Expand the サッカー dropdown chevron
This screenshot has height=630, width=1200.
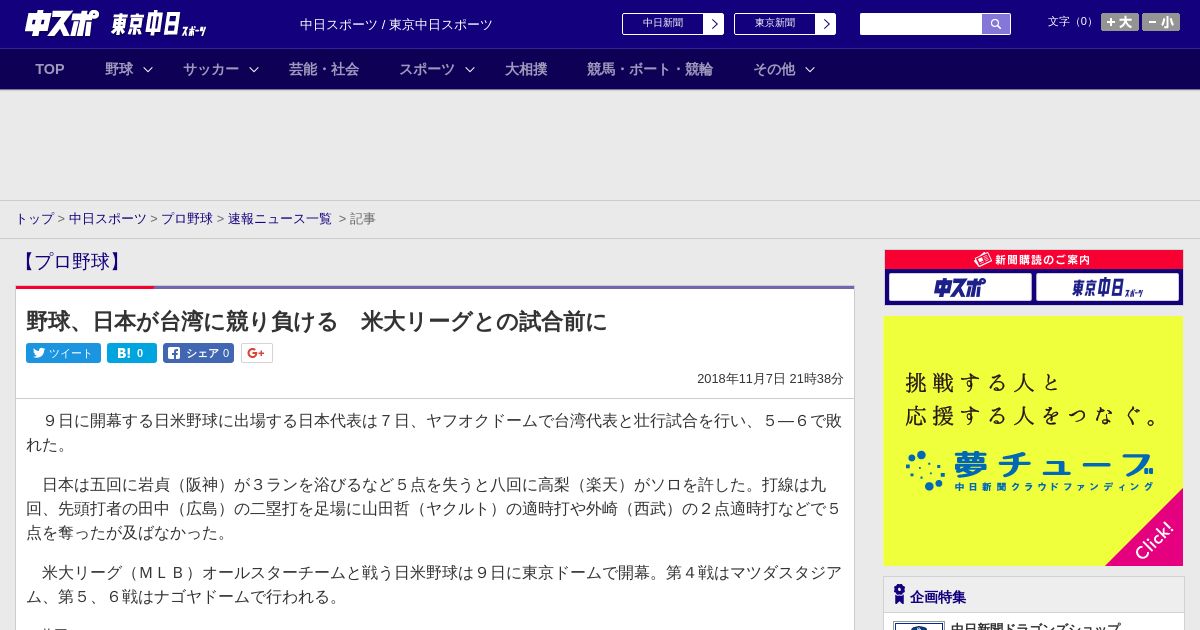coord(254,69)
